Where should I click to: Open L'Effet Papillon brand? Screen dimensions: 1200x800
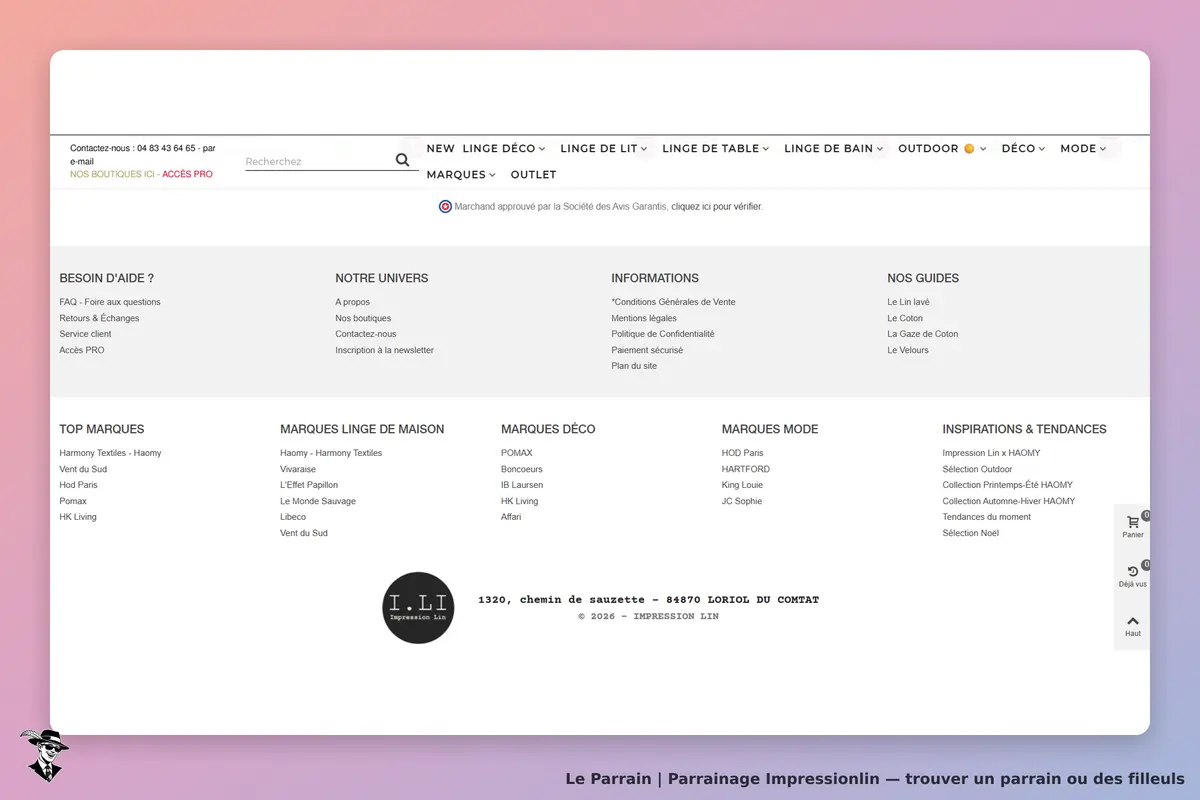pos(309,485)
